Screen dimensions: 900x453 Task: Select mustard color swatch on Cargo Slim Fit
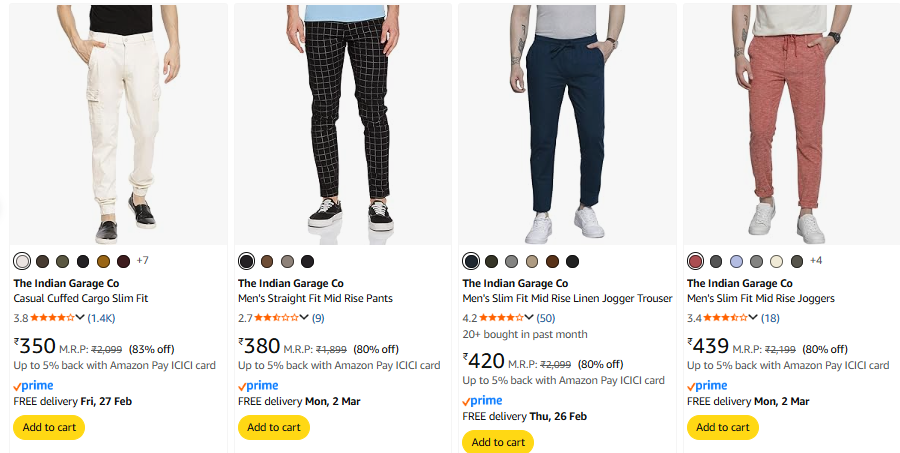click(103, 262)
